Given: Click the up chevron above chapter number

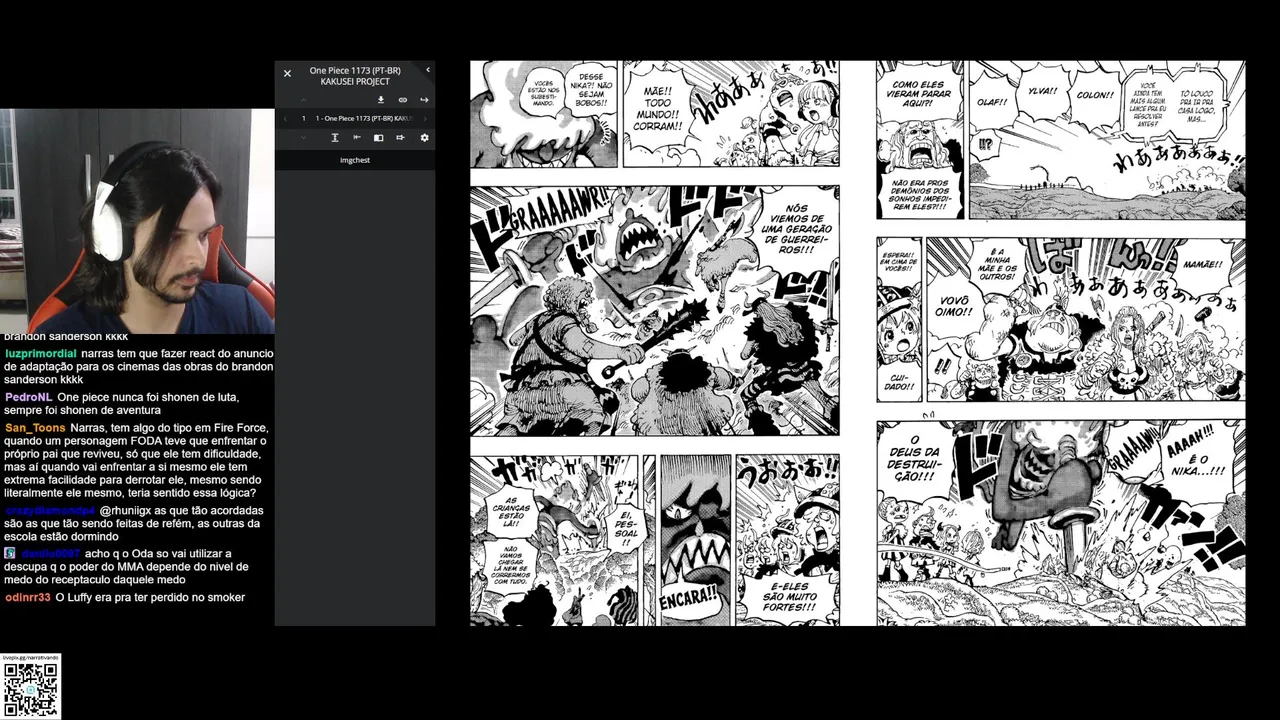Looking at the screenshot, I should coord(303,100).
